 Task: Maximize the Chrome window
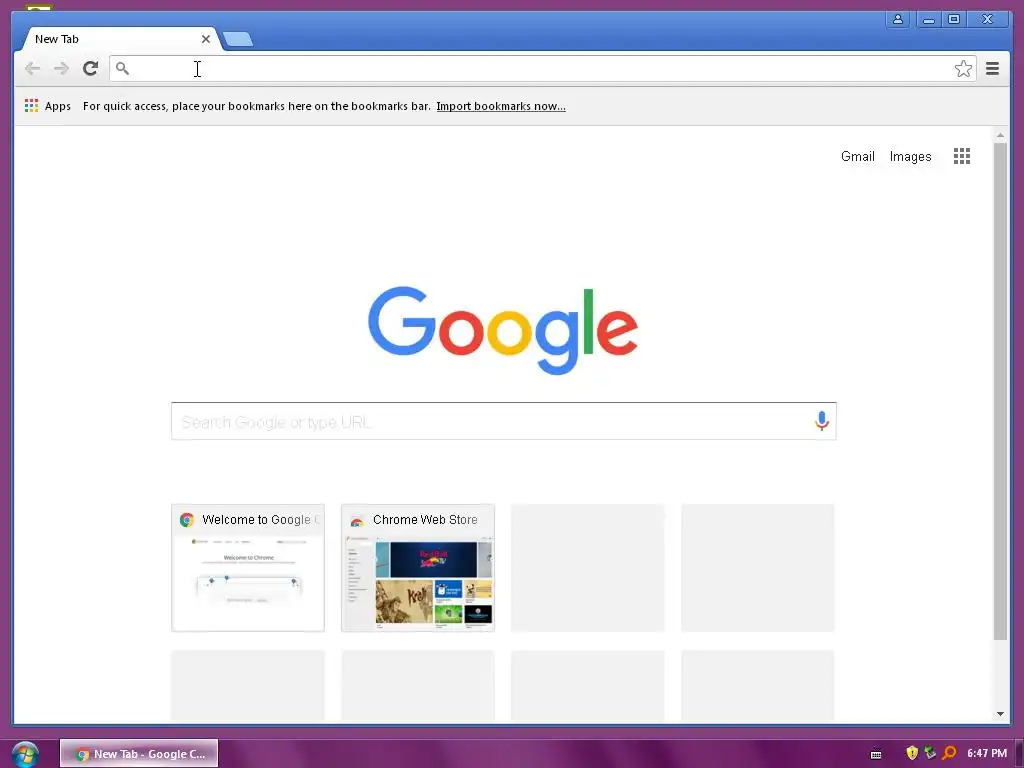[x=953, y=20]
